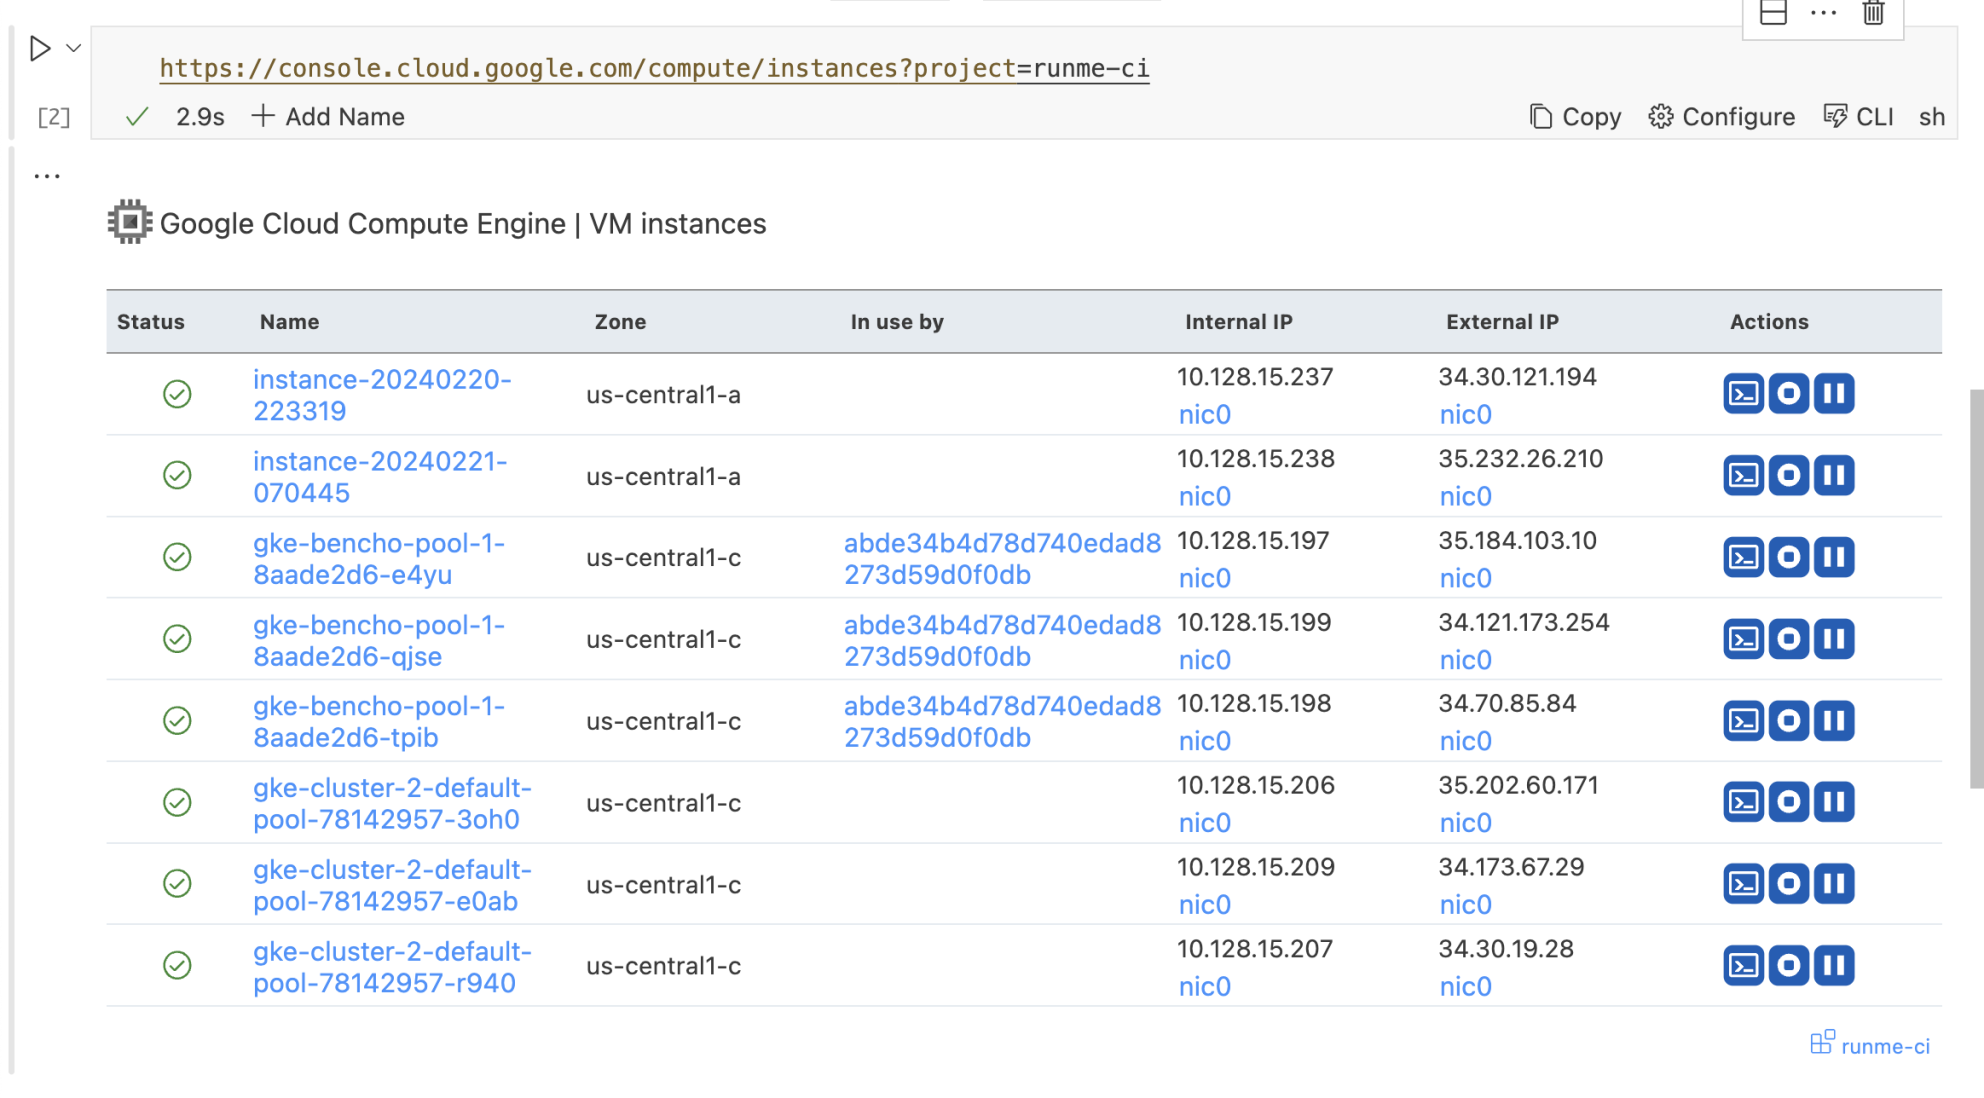Click nic0 under internal IP 10.128.15.237
Image resolution: width=1984 pixels, height=1098 pixels.
pos(1204,415)
